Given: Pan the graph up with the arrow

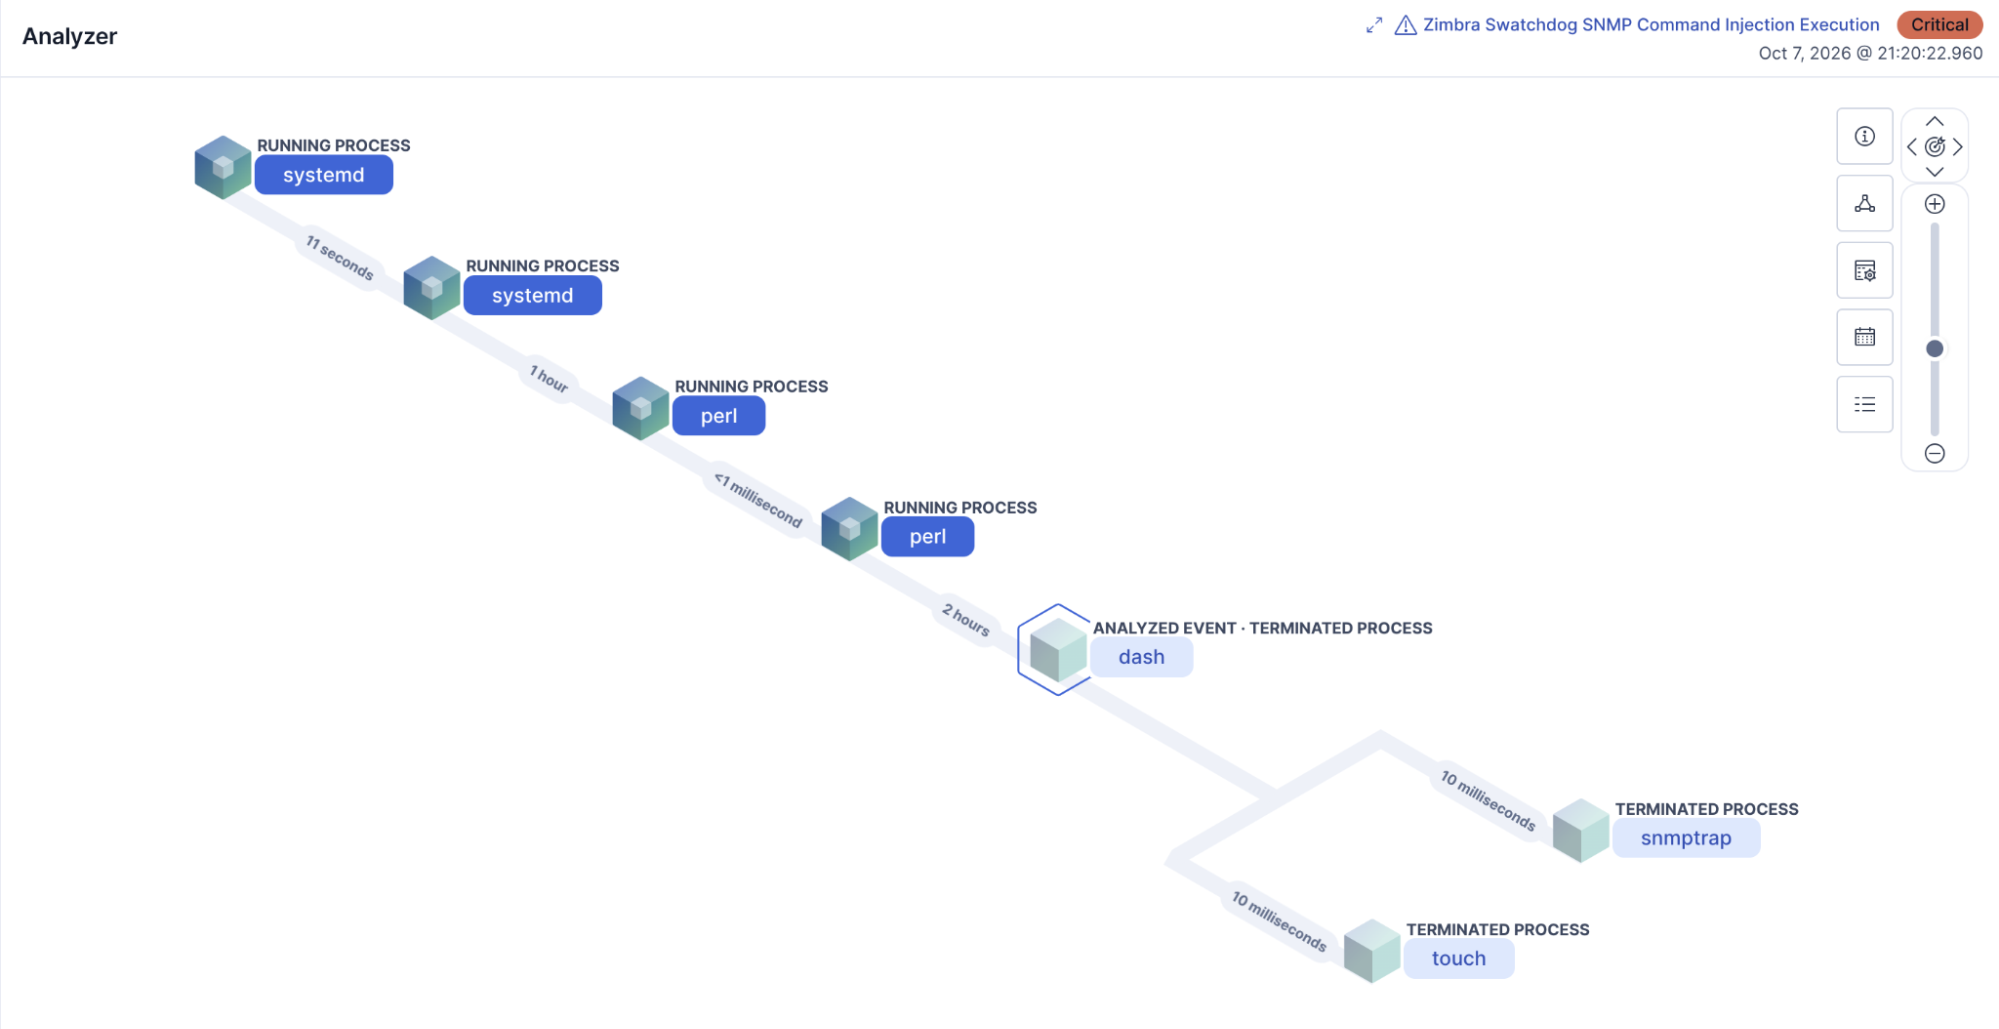Looking at the screenshot, I should pos(1935,121).
